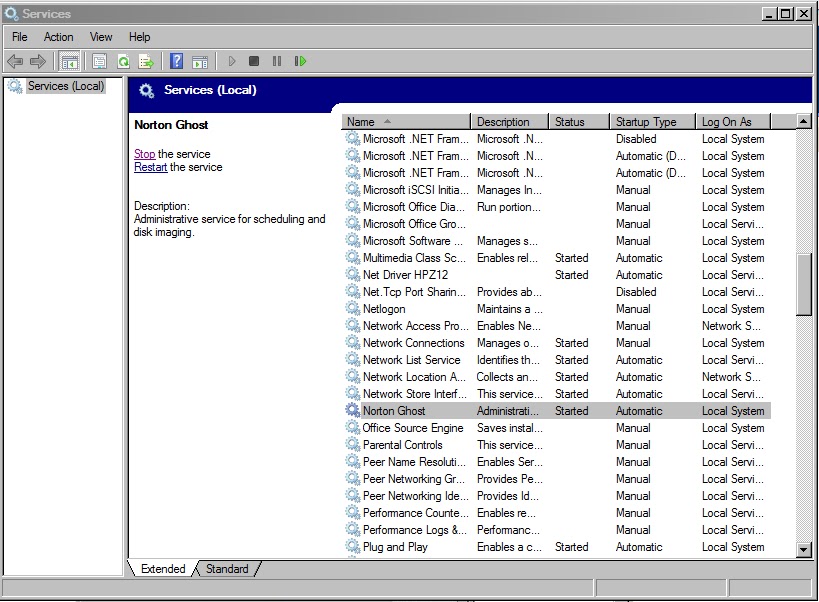Image resolution: width=819 pixels, height=602 pixels.
Task: Open the File menu
Action: [19, 37]
